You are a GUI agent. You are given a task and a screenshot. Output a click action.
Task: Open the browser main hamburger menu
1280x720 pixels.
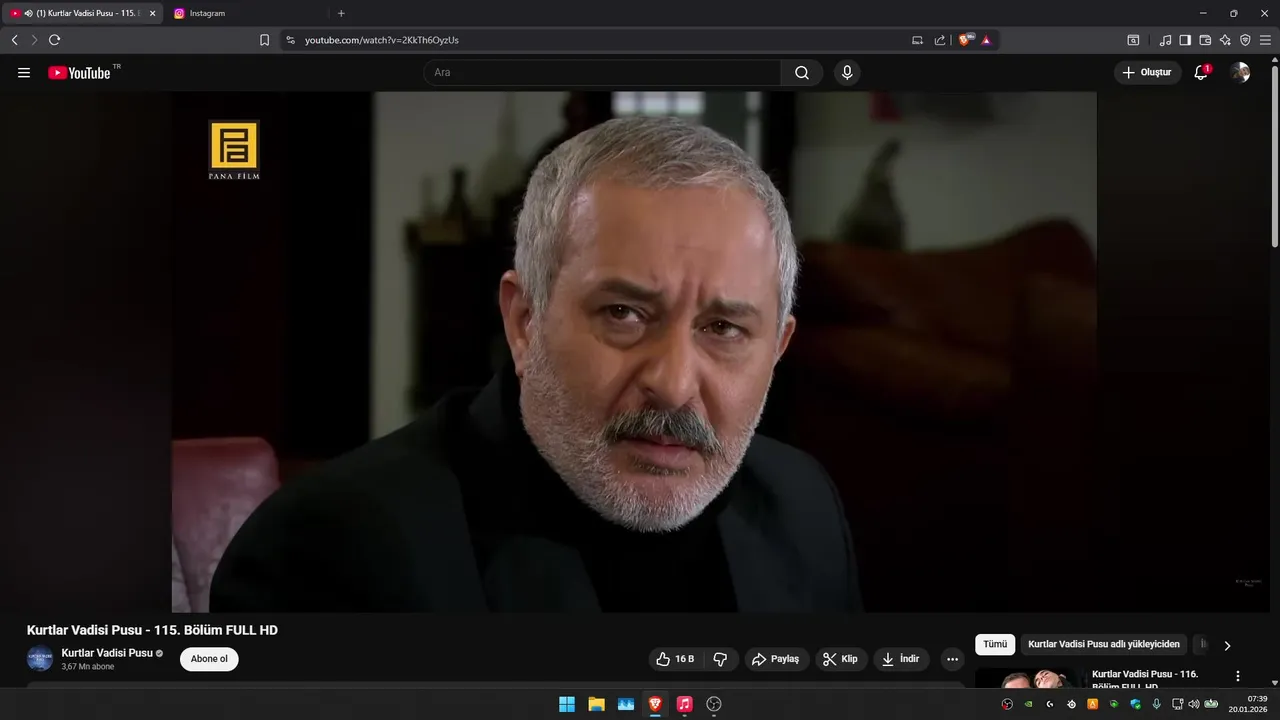(x=1265, y=40)
